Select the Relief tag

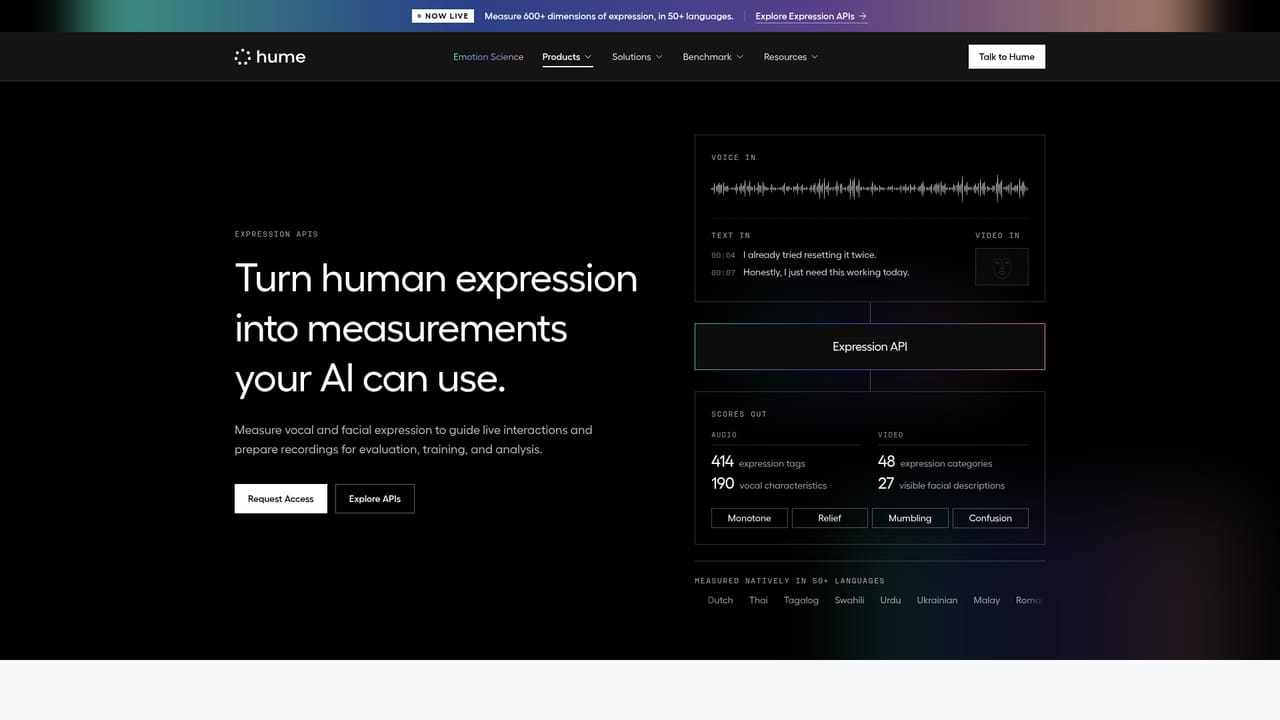pyautogui.click(x=830, y=518)
